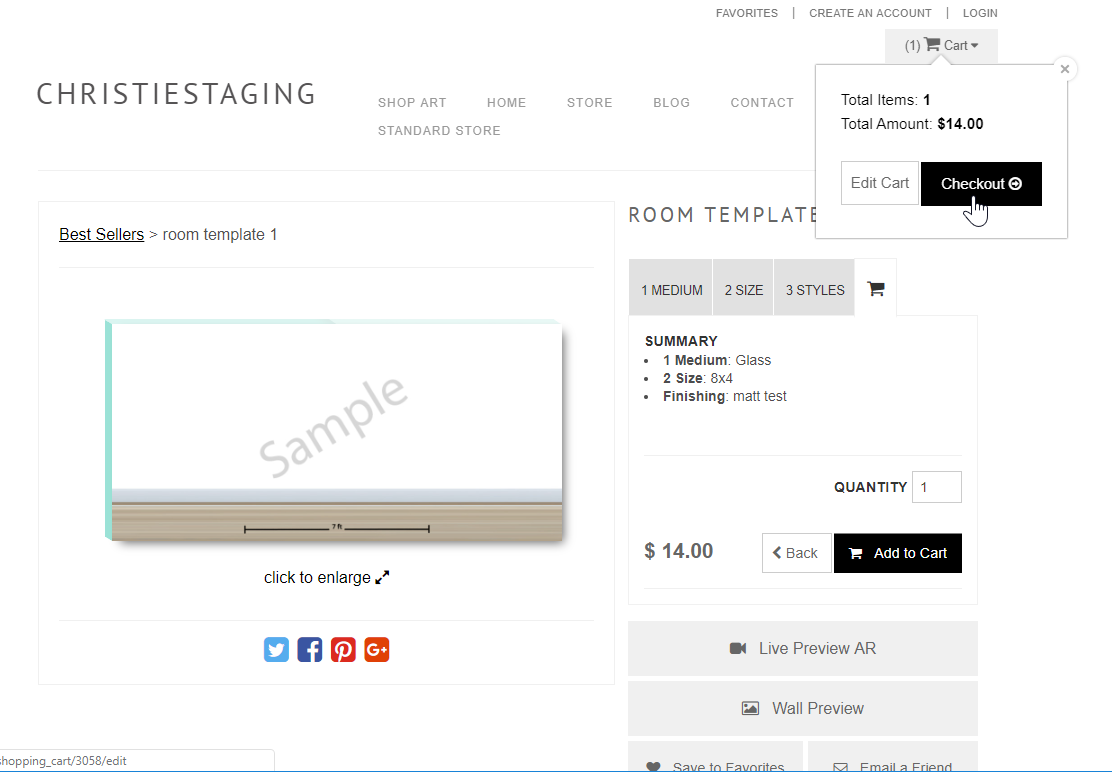Open Edit Cart from the popup

click(879, 183)
